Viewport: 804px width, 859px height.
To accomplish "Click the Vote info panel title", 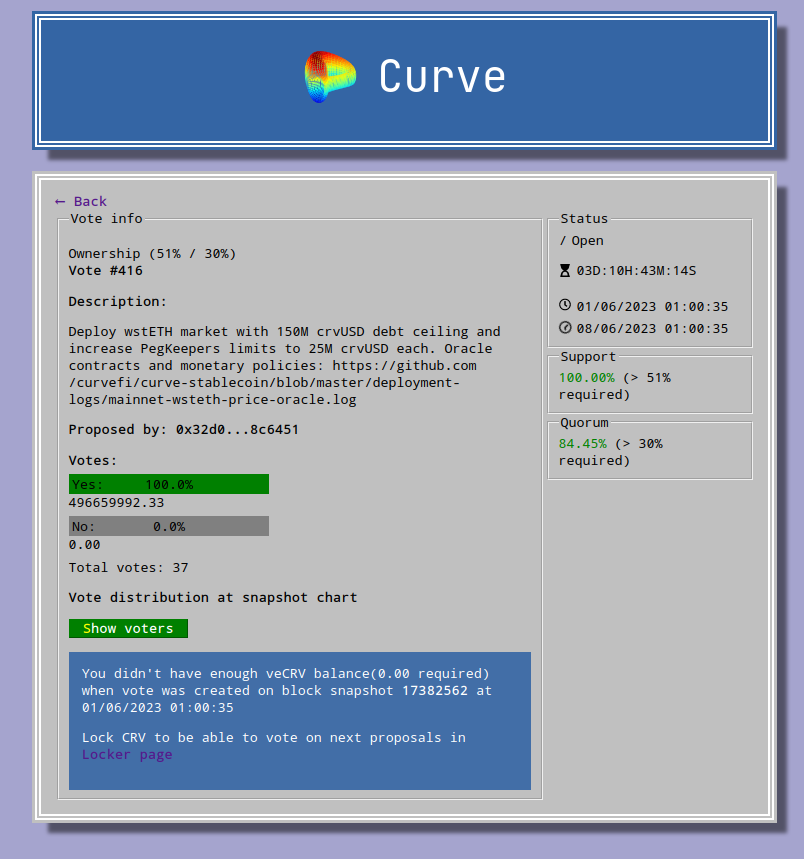I will (106, 219).
